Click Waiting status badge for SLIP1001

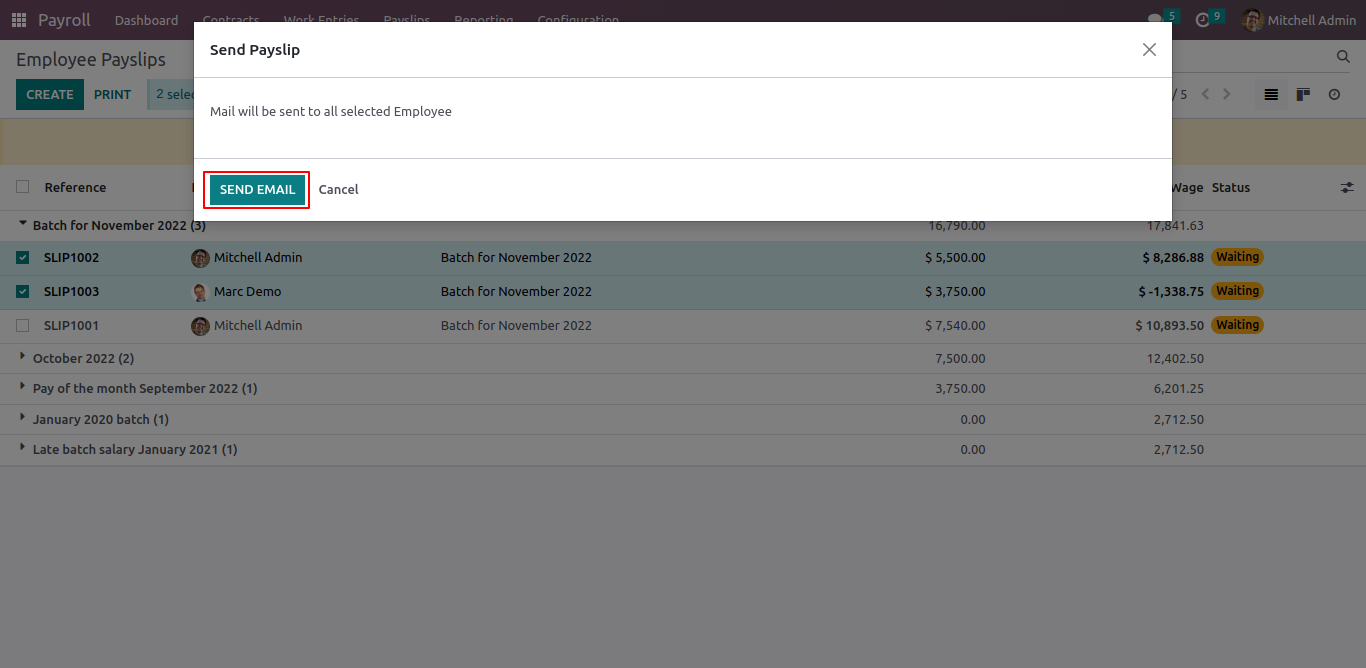(x=1237, y=325)
